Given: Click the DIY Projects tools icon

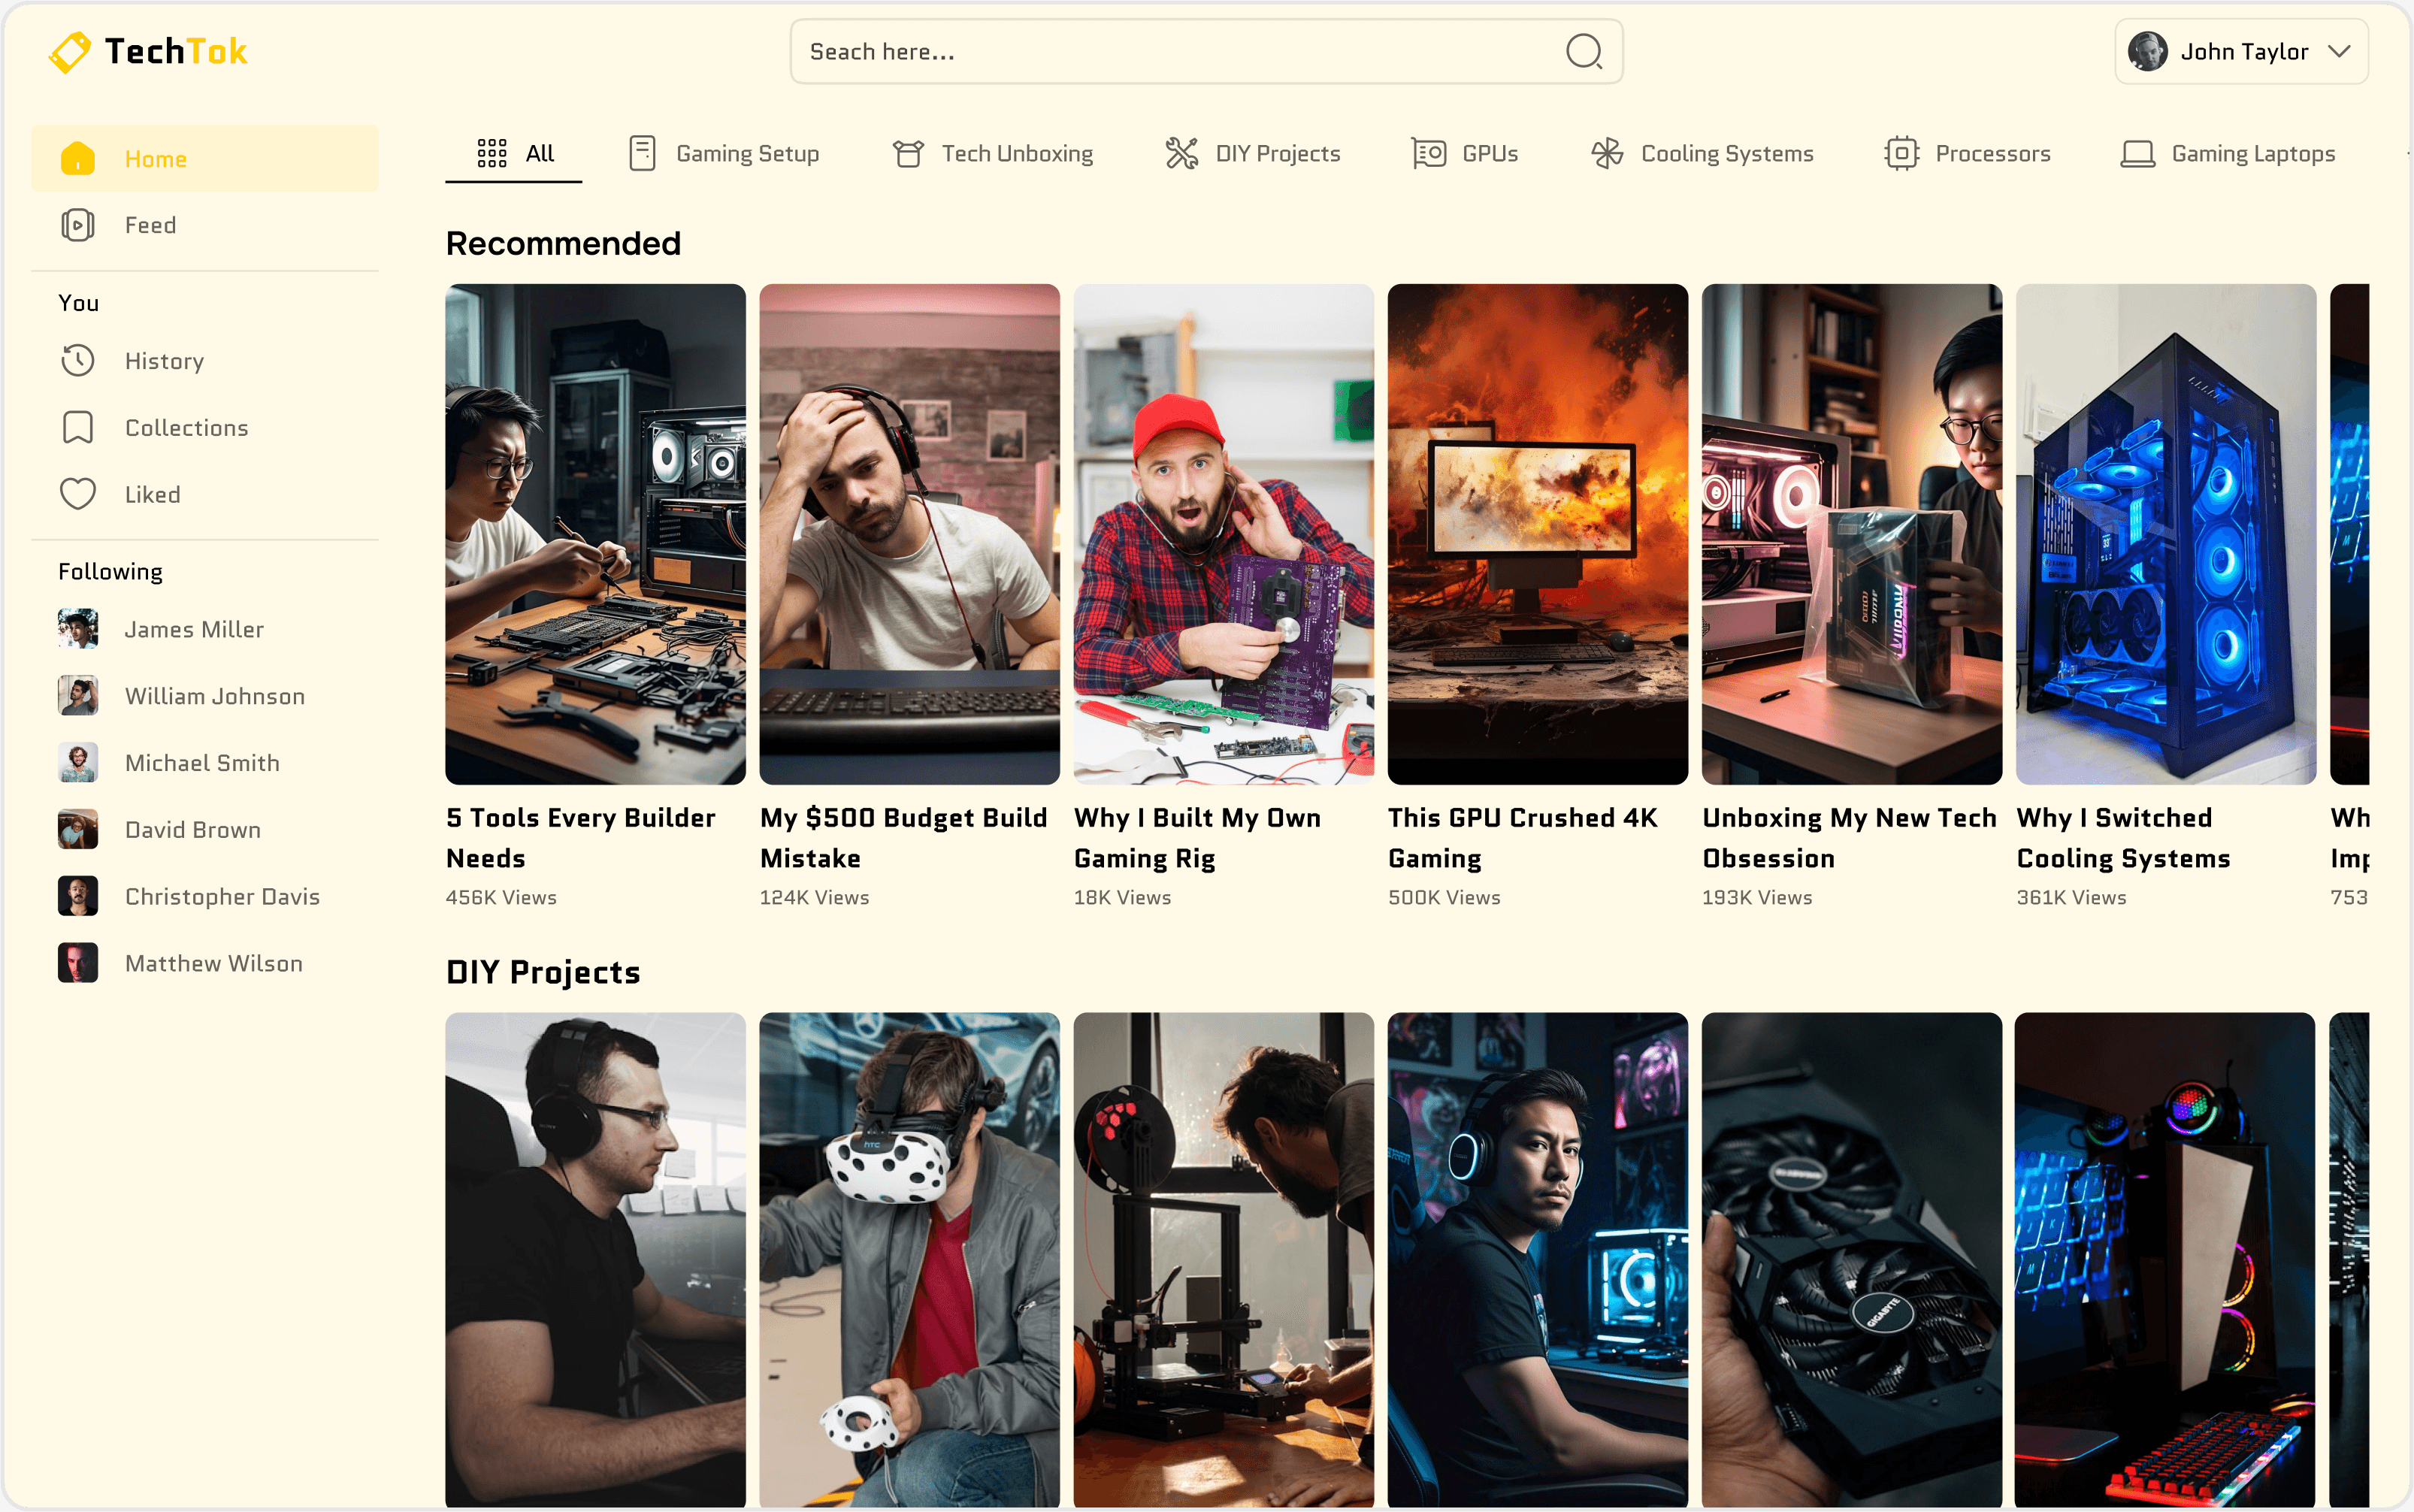Looking at the screenshot, I should [x=1181, y=153].
